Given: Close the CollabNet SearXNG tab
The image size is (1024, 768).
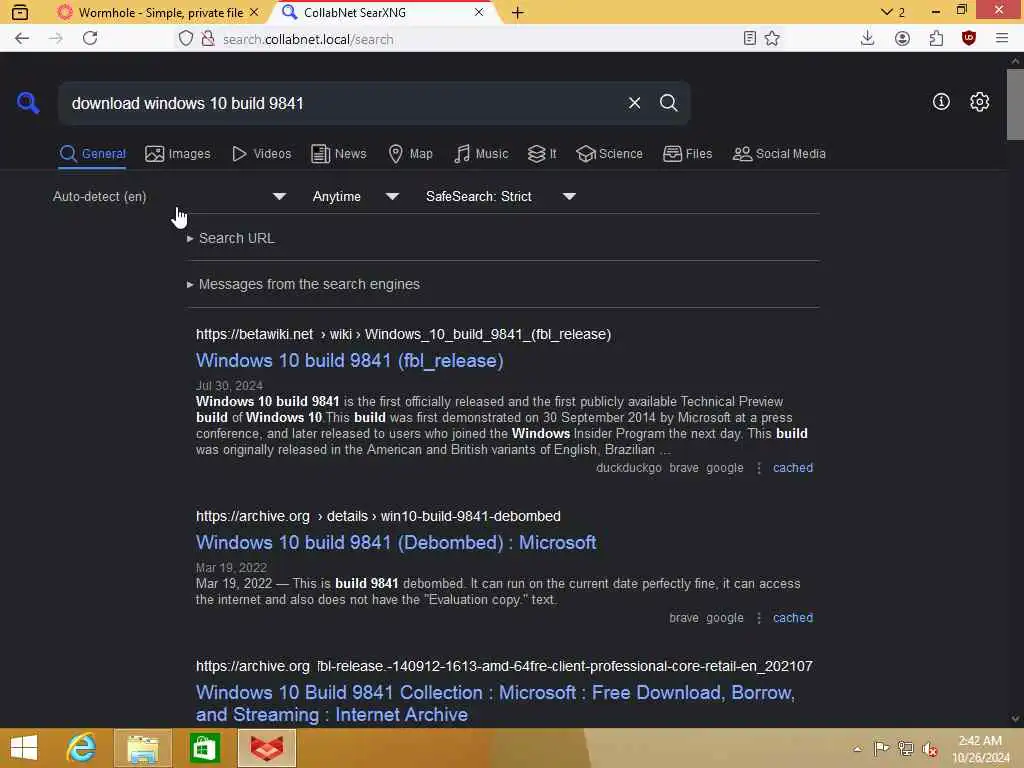Looking at the screenshot, I should click(479, 12).
